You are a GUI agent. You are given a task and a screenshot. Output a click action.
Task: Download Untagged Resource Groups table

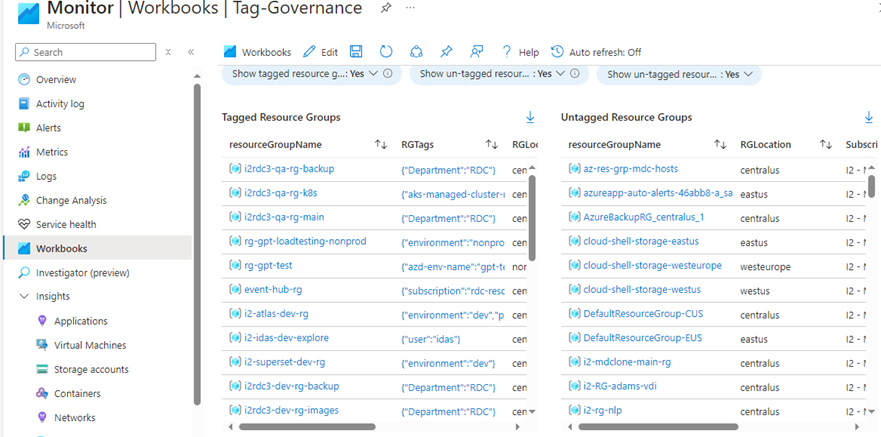pos(869,117)
